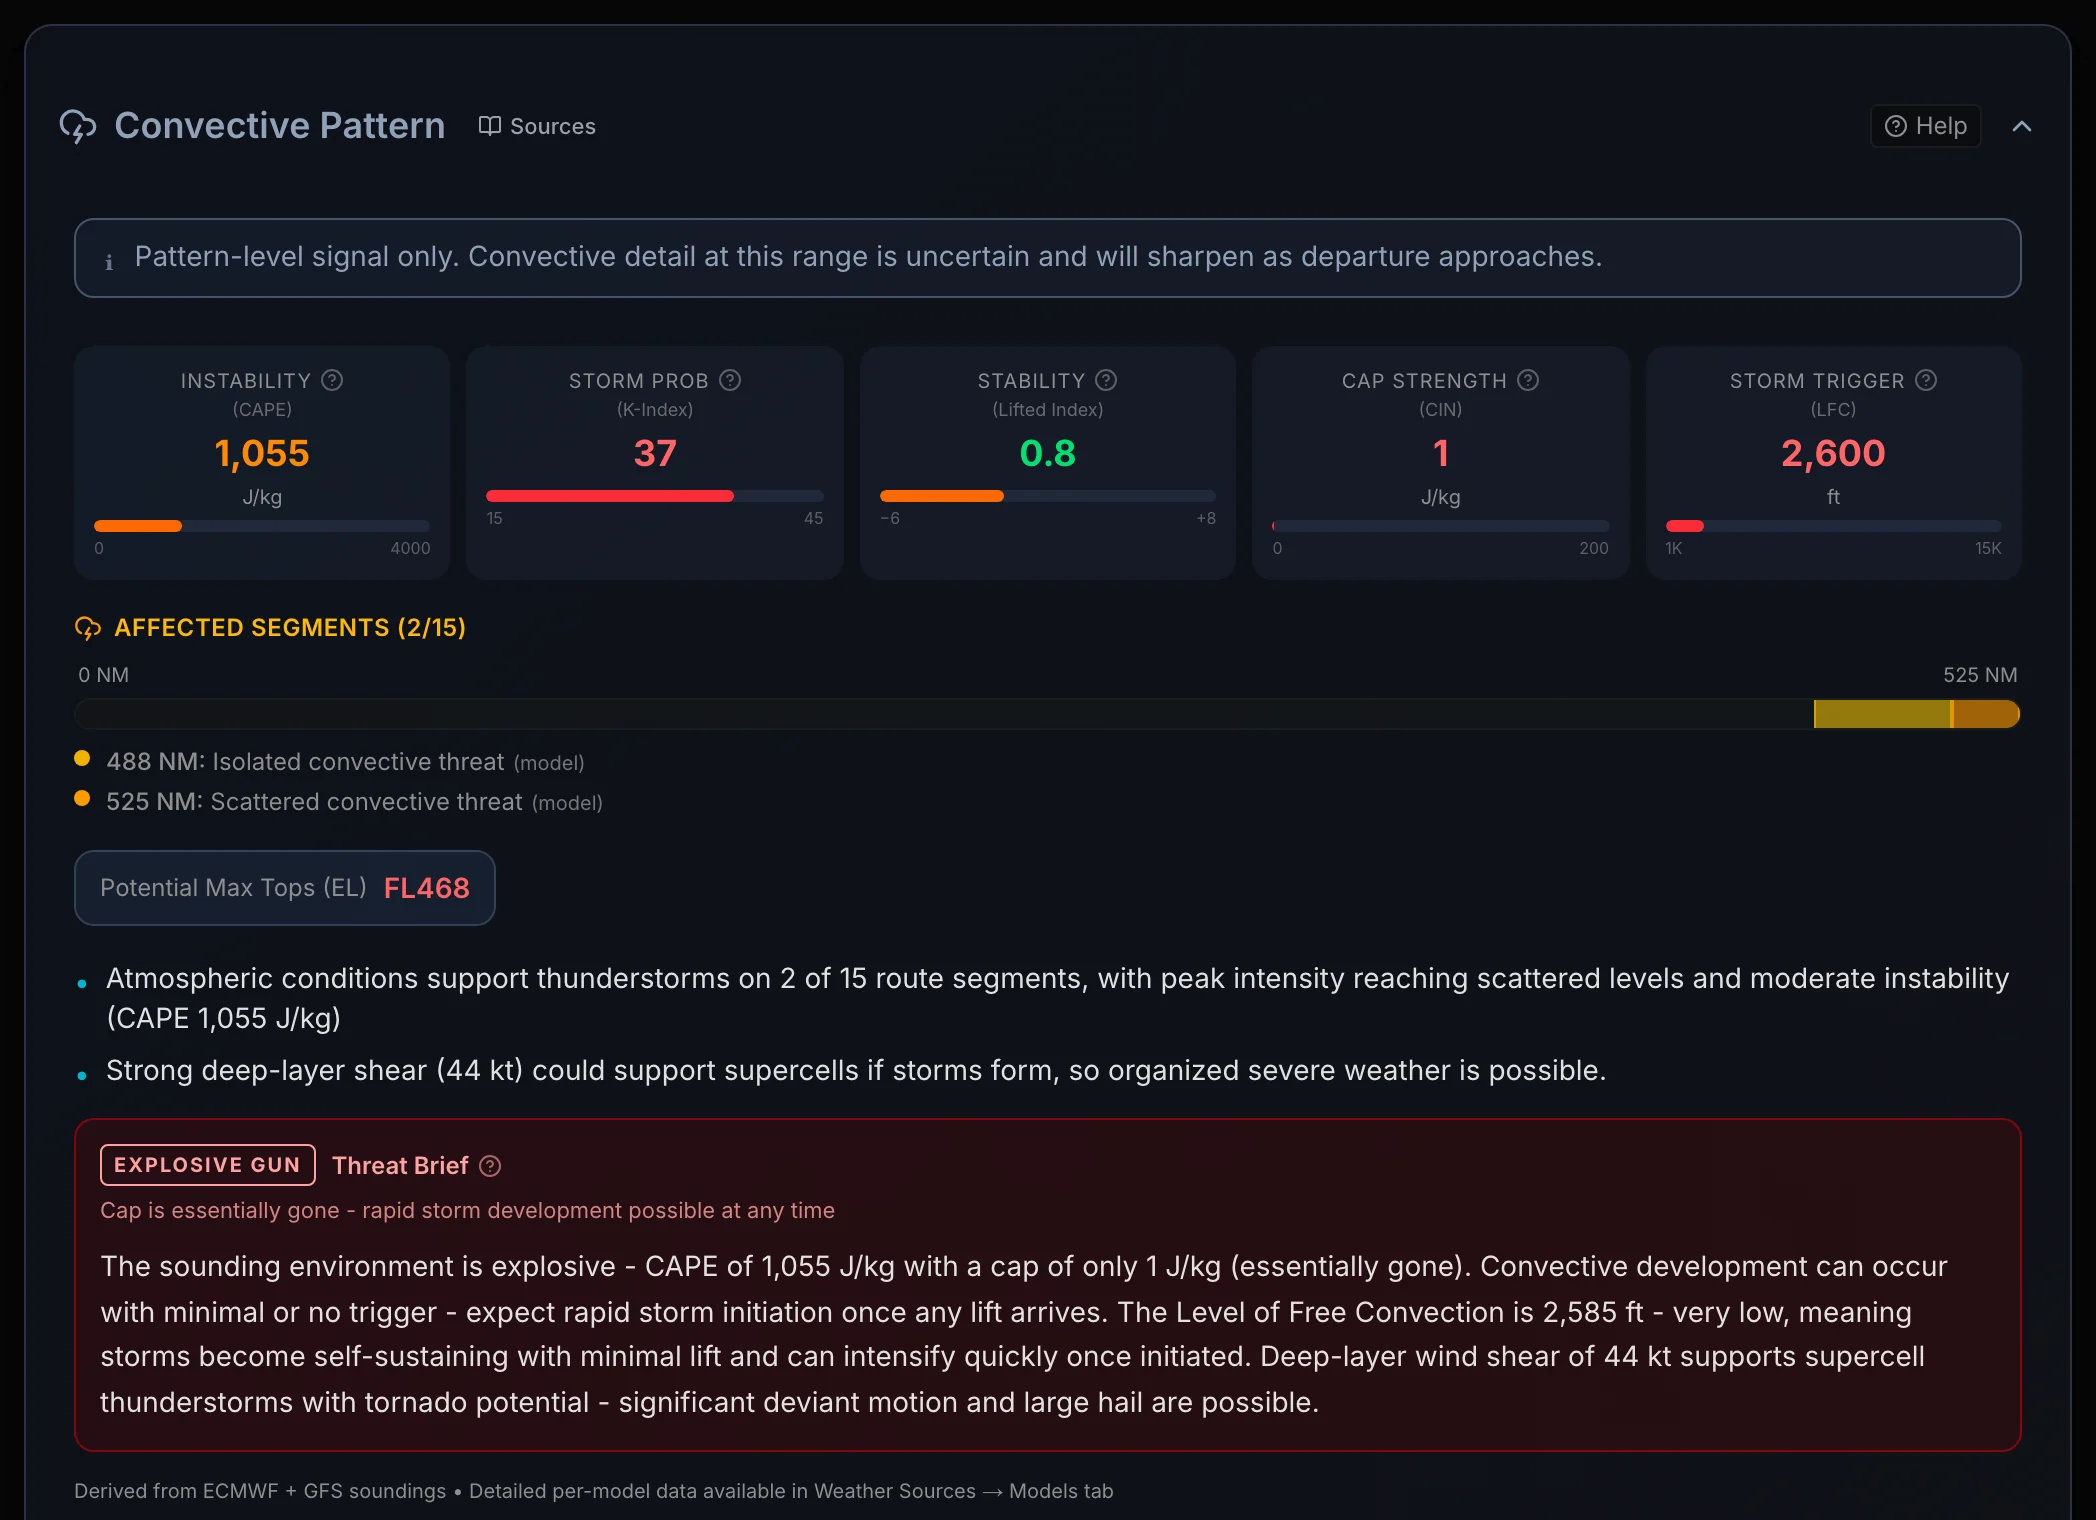Screen dimensions: 2096x1520
Task: Click the Convective Pattern storm cloud icon
Action: pos(78,126)
